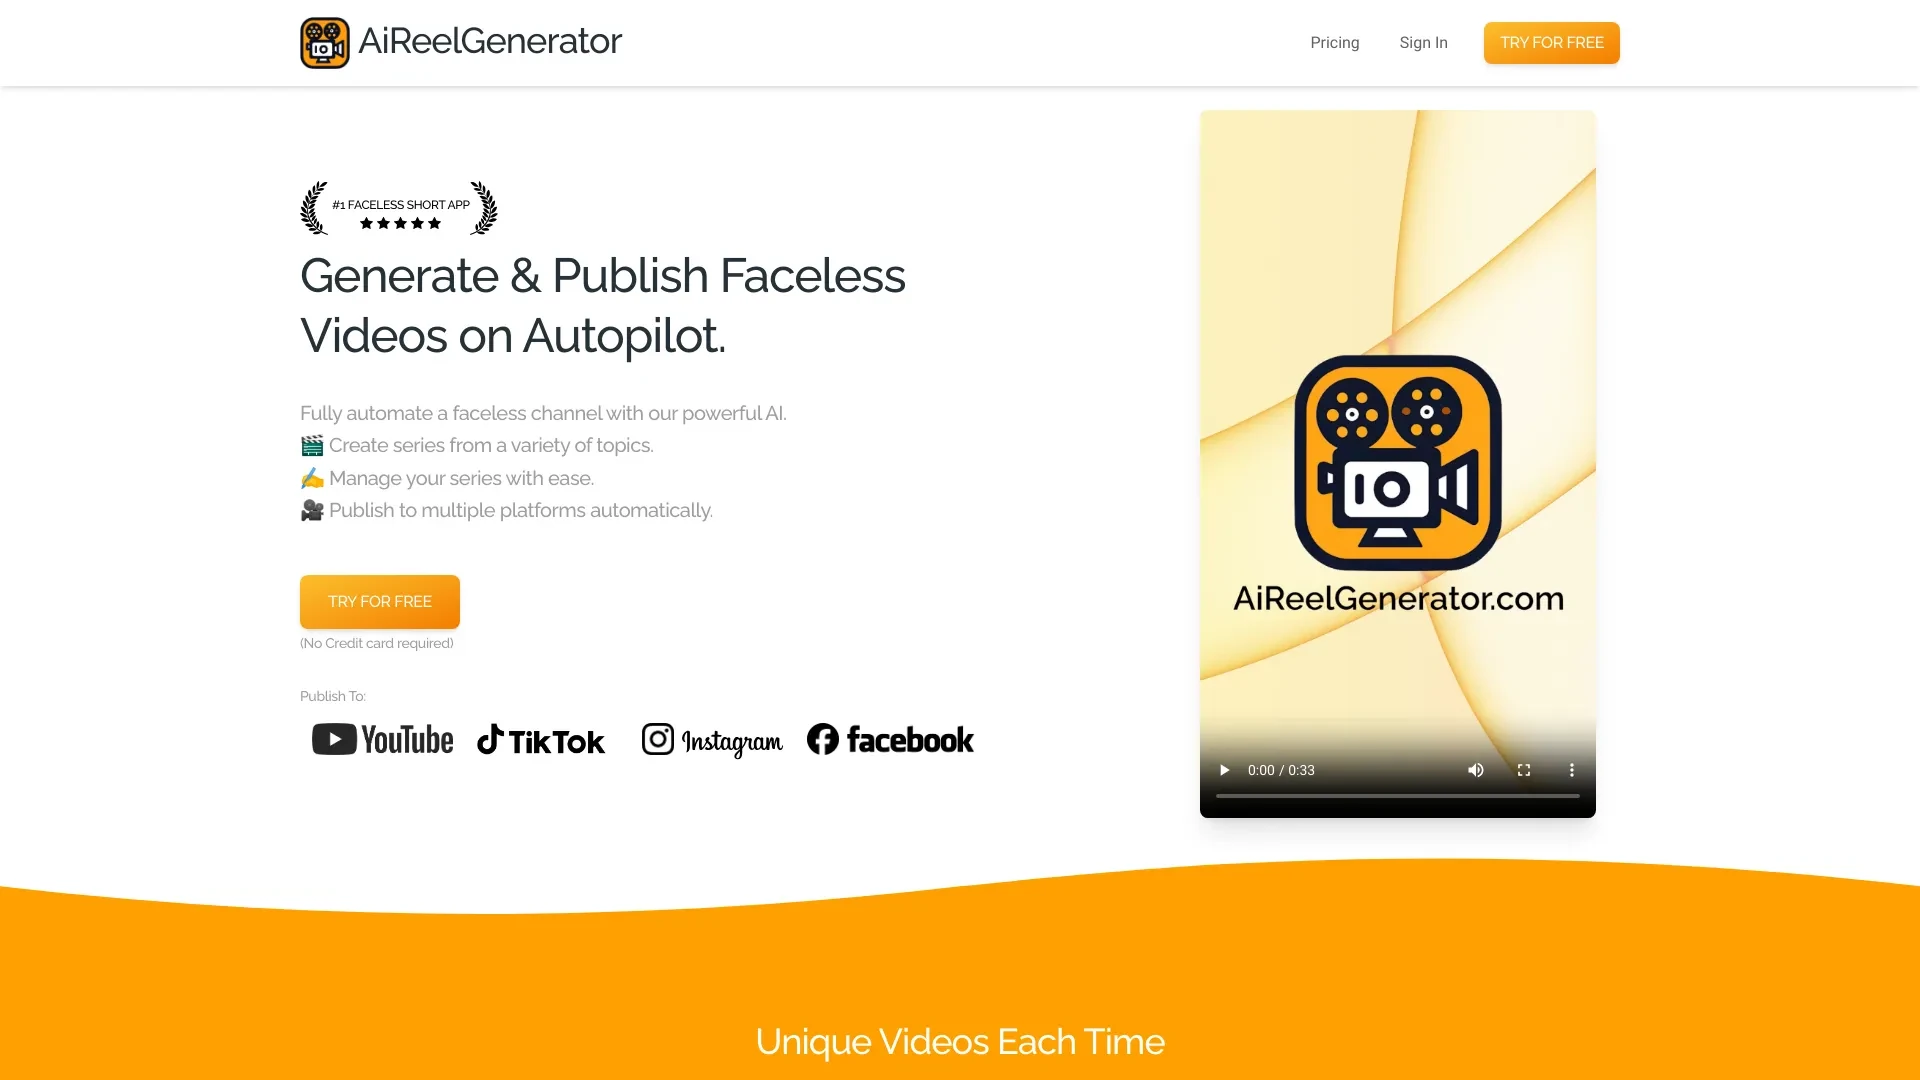This screenshot has height=1080, width=1920.
Task: Click the TikTok publish platform icon
Action: point(541,740)
